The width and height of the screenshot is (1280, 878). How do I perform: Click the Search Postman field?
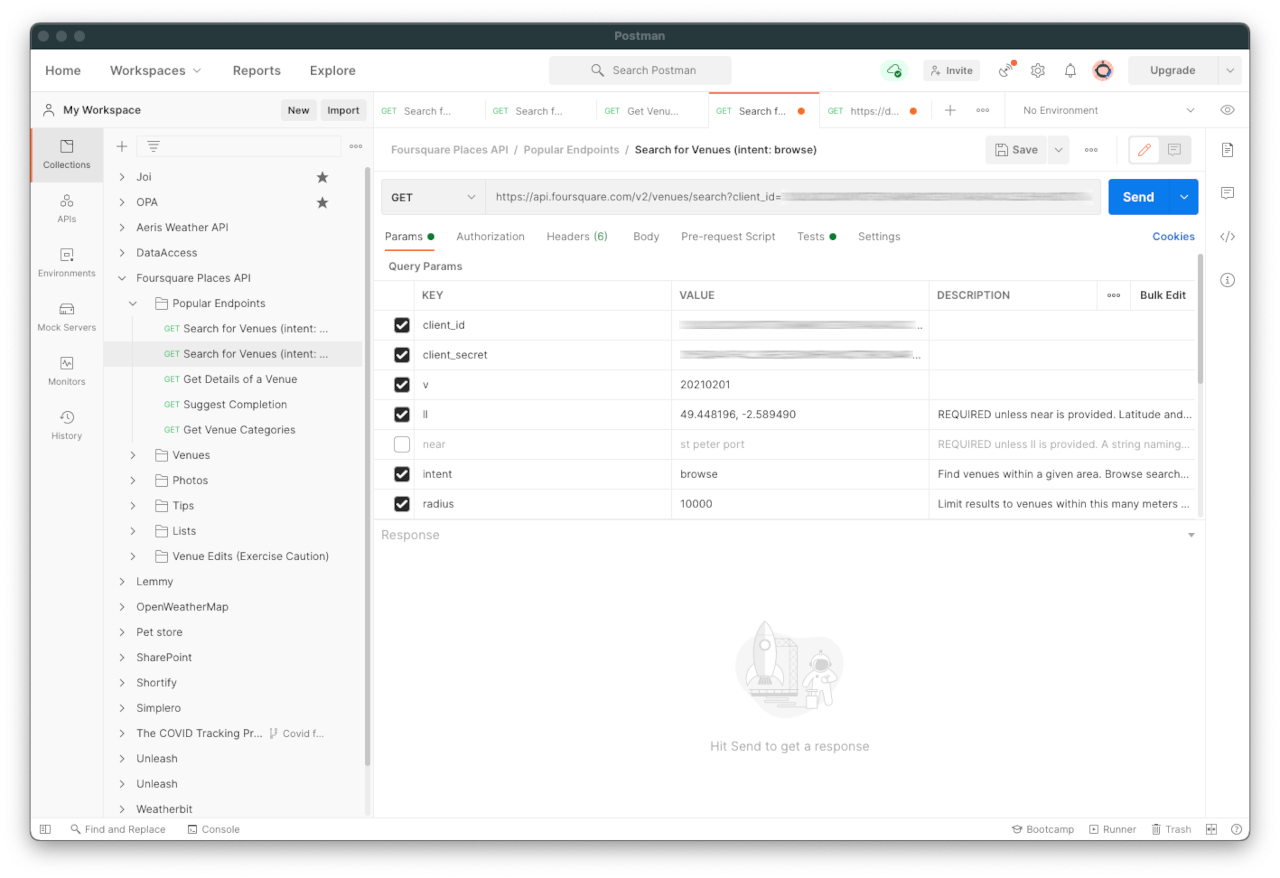(x=640, y=71)
